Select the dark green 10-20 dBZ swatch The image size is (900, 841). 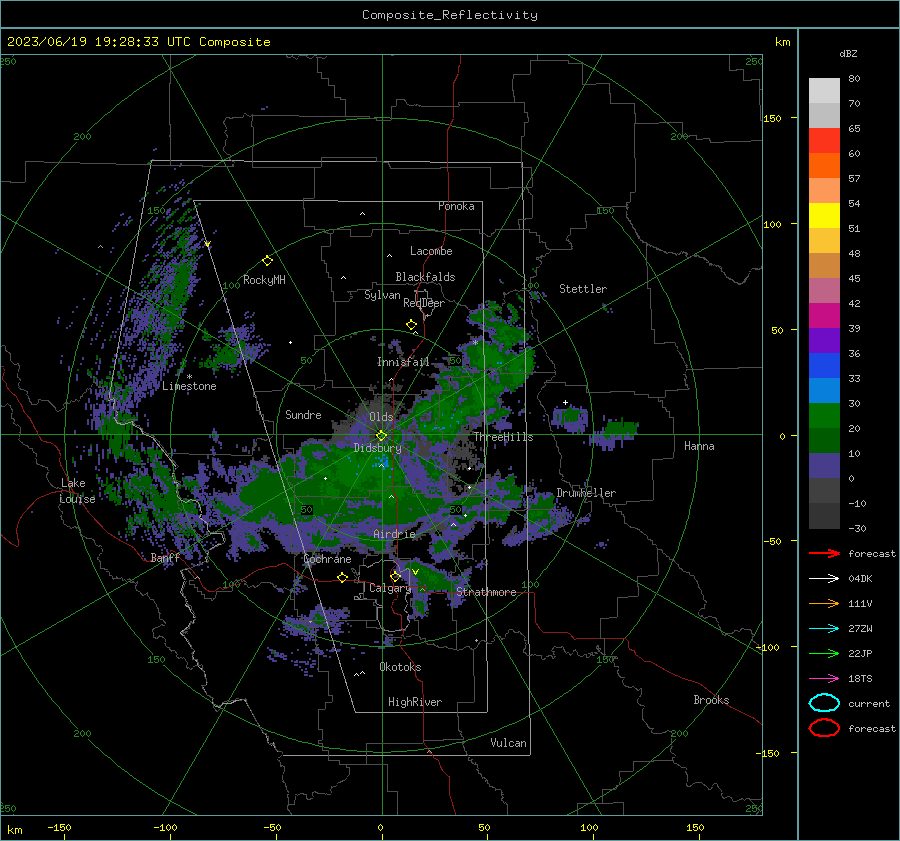click(824, 441)
